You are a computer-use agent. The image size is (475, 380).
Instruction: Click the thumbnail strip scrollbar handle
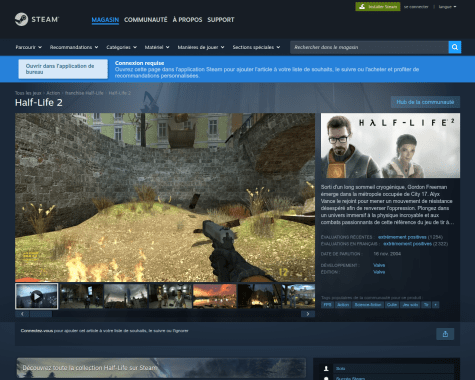point(41,314)
